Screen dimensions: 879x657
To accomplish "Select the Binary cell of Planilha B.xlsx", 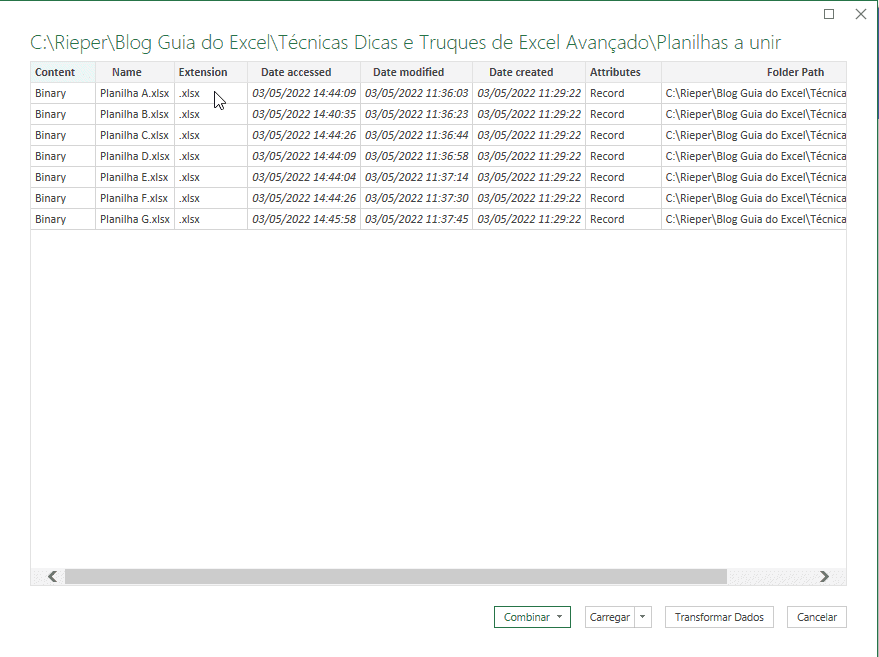I will 50,114.
